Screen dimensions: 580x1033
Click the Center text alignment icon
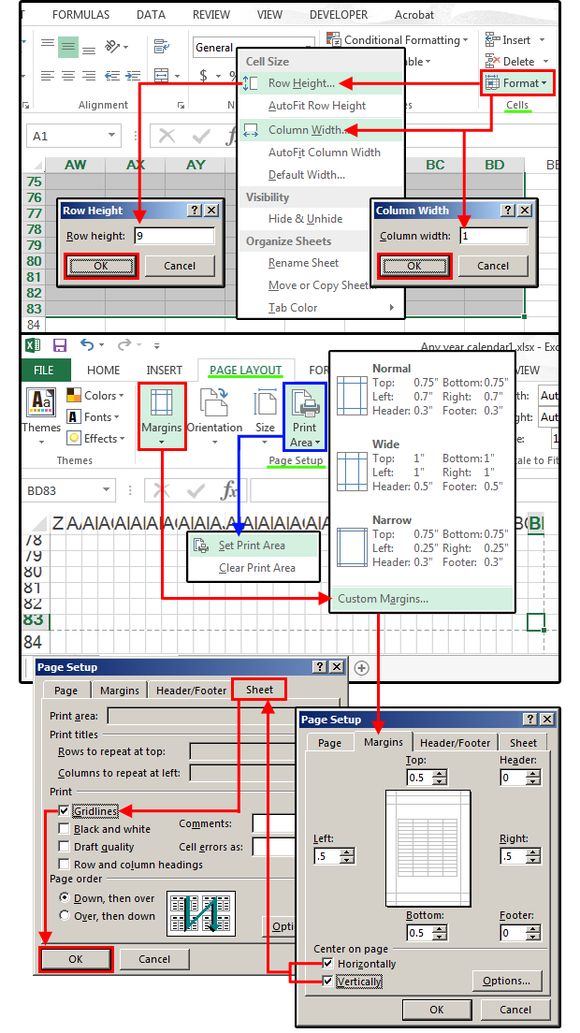(67, 76)
